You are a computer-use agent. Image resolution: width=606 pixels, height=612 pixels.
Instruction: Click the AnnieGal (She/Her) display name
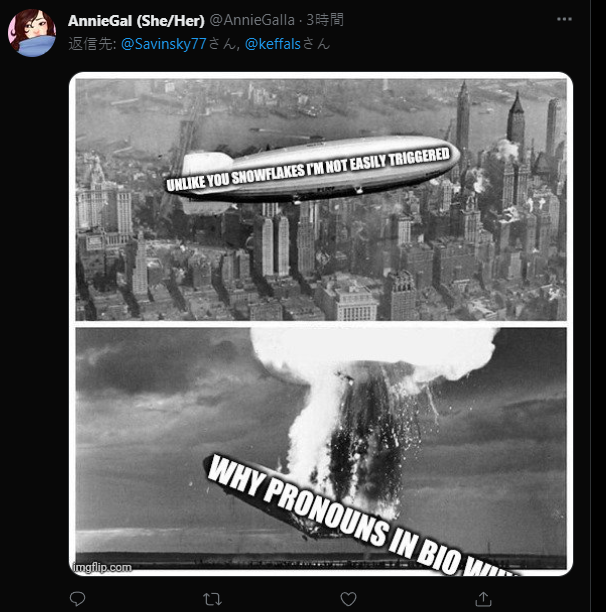(x=136, y=20)
